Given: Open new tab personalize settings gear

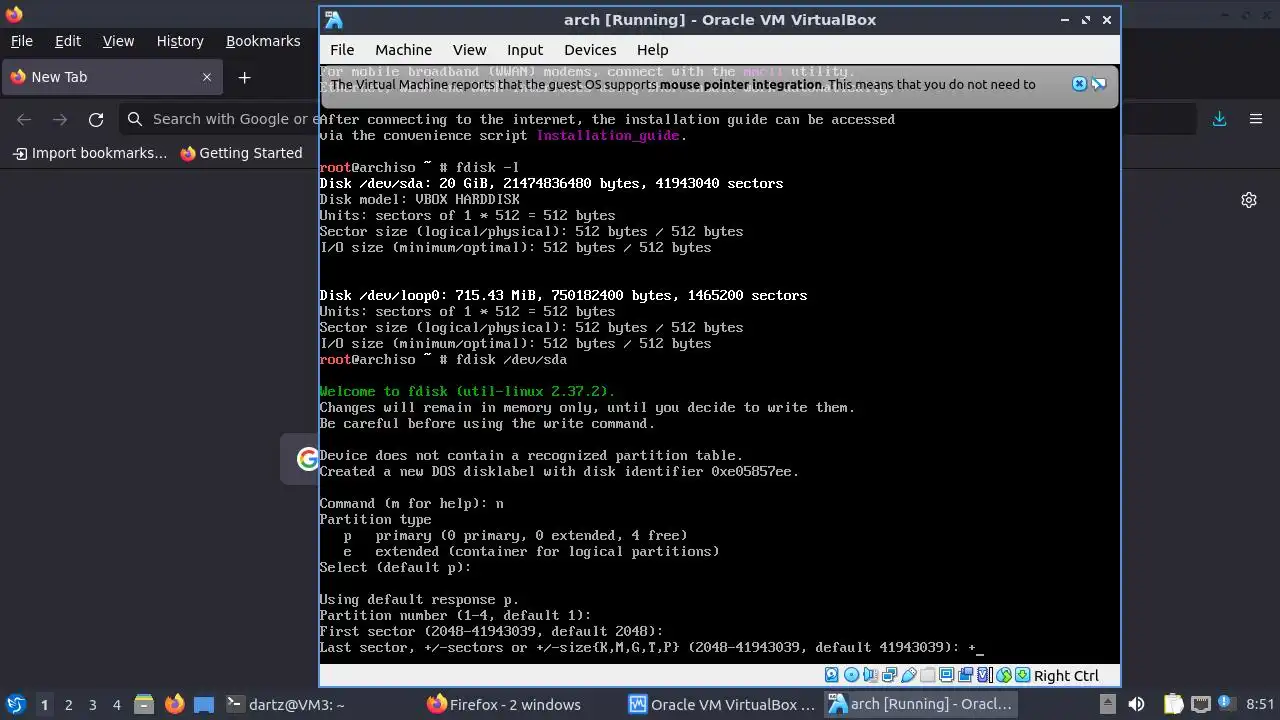Looking at the screenshot, I should (x=1249, y=200).
